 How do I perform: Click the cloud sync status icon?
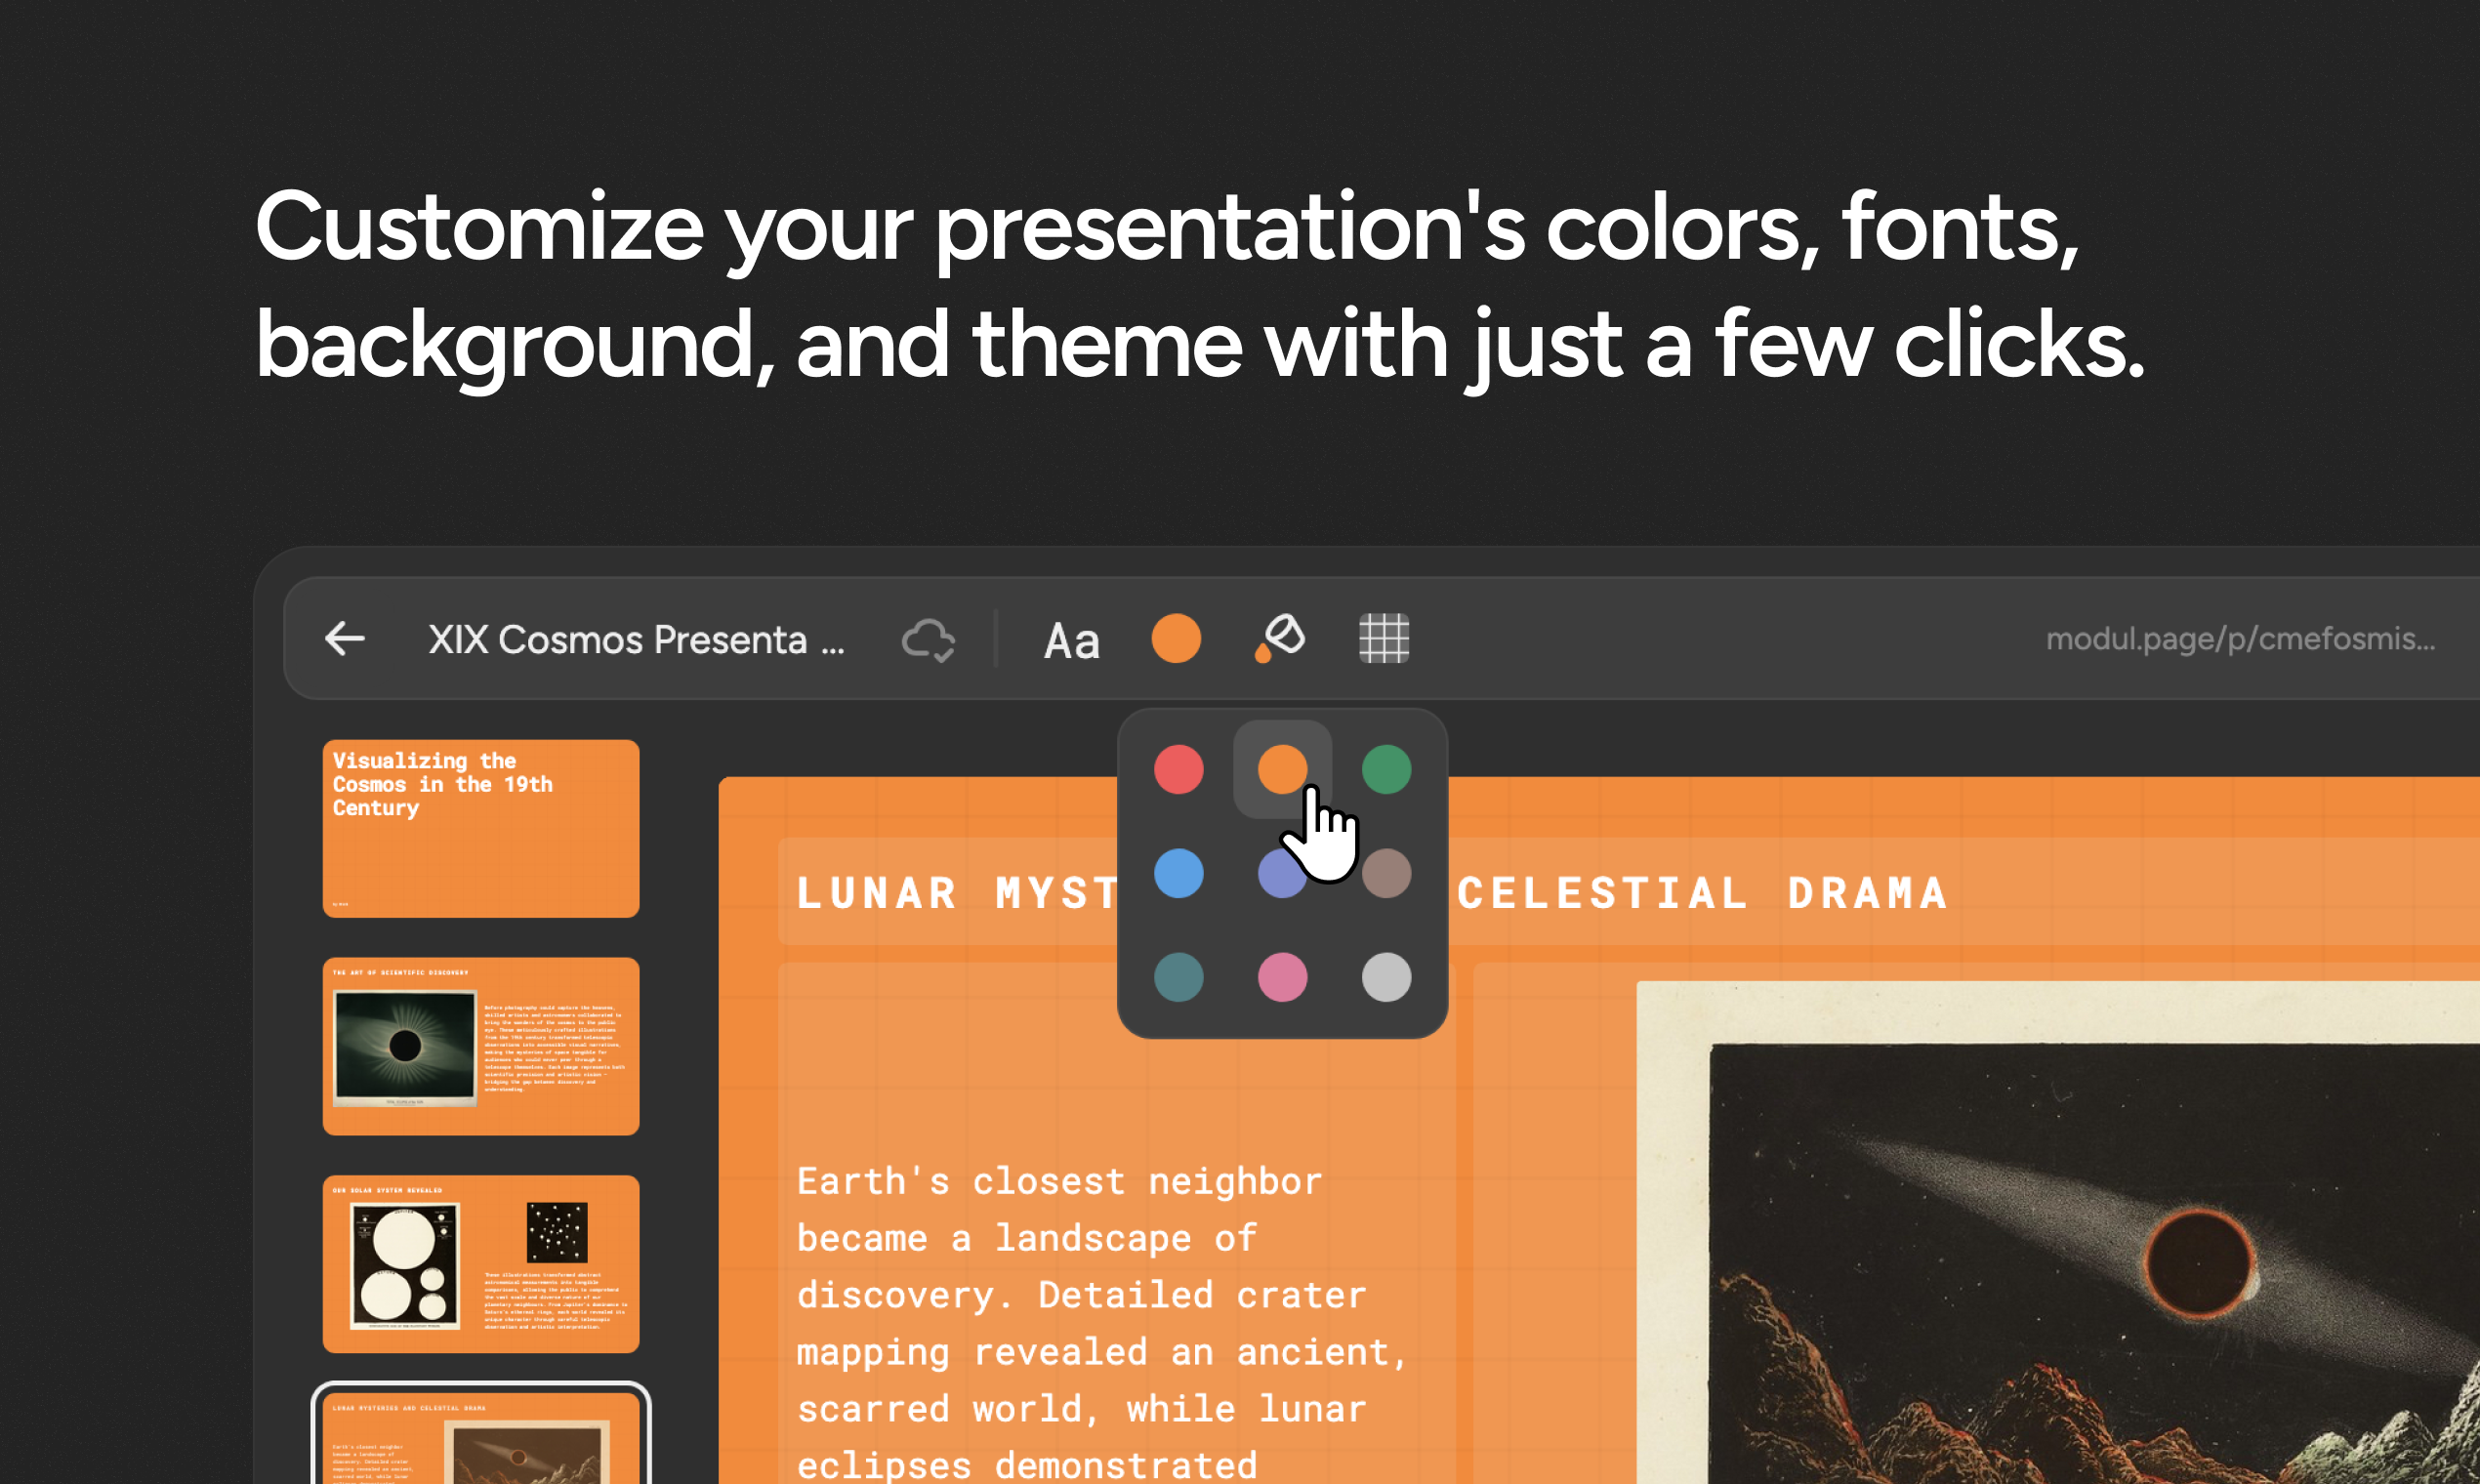click(928, 640)
